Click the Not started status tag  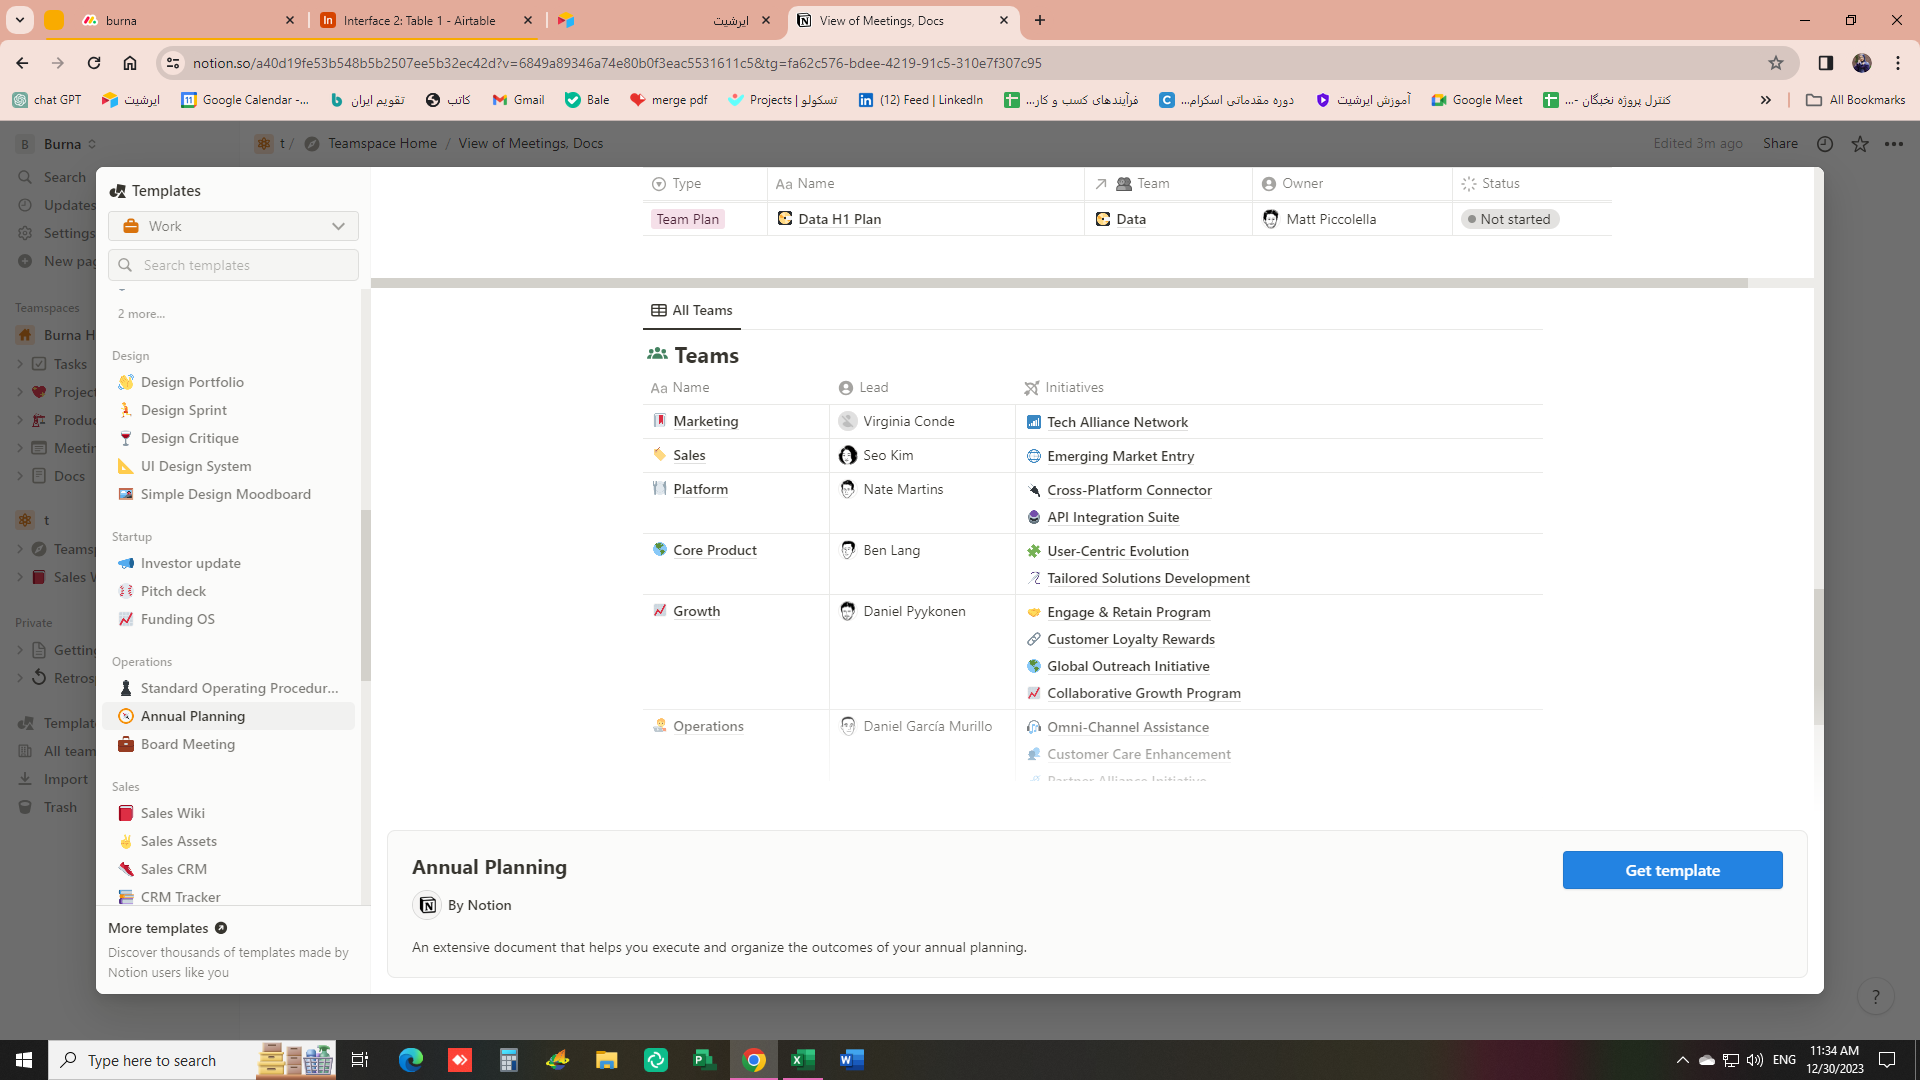[x=1509, y=219]
